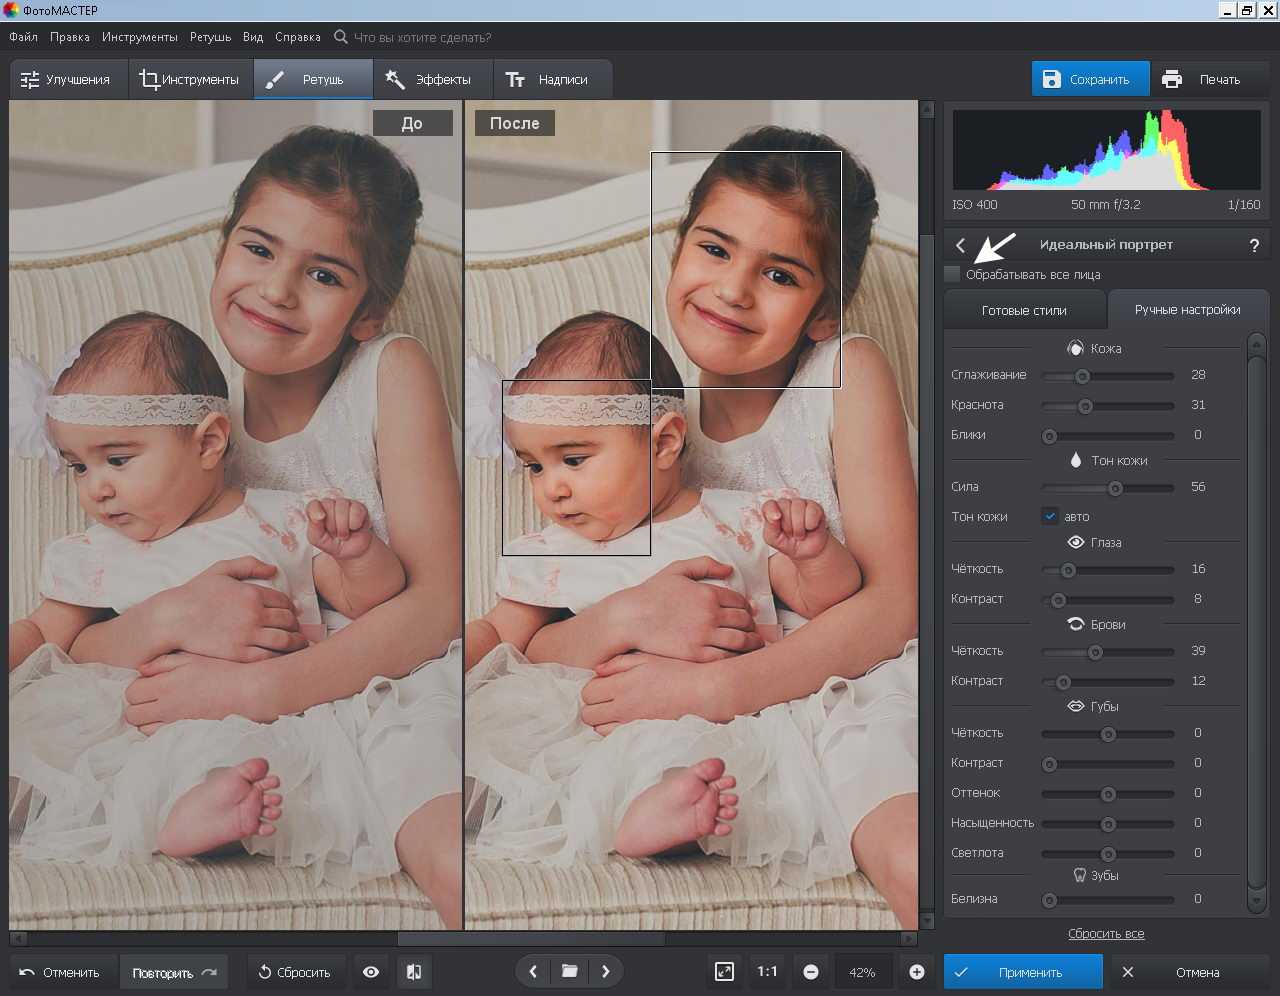This screenshot has width=1280, height=996.
Task: Open the 42% zoom level field
Action: click(862, 972)
